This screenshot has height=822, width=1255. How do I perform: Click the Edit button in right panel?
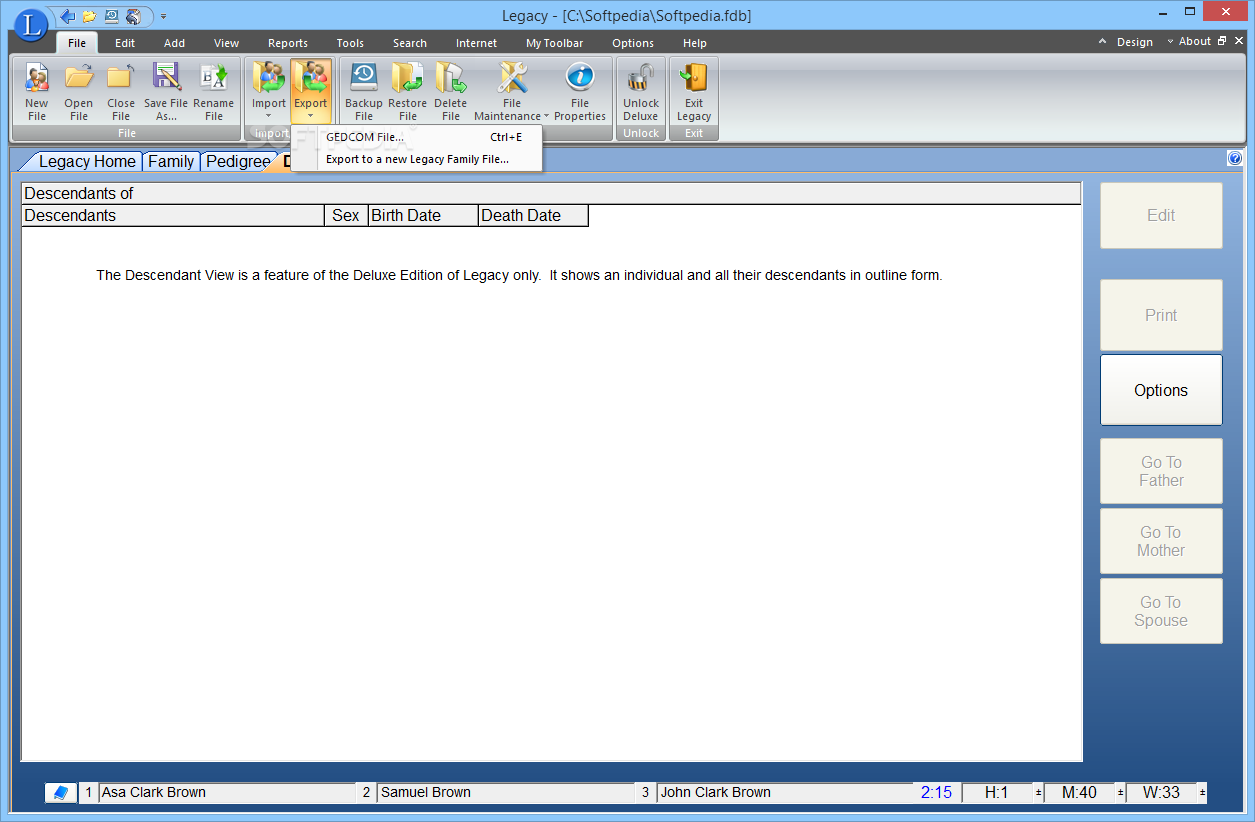(x=1161, y=215)
